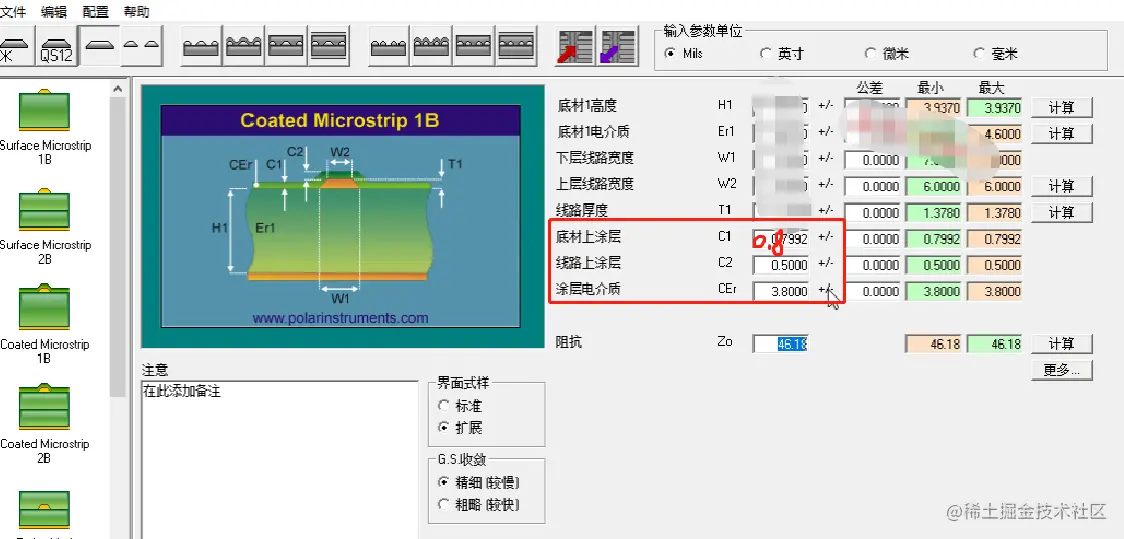Choose the single-trace coated coplanar icon
This screenshot has width=1124, height=539.
coord(244,46)
